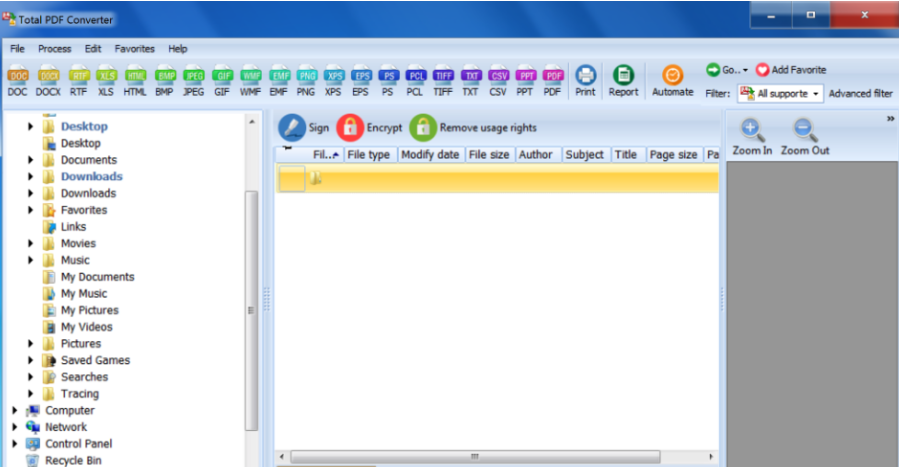Convert to PS format
Screen dimensions: 899x467
388,81
